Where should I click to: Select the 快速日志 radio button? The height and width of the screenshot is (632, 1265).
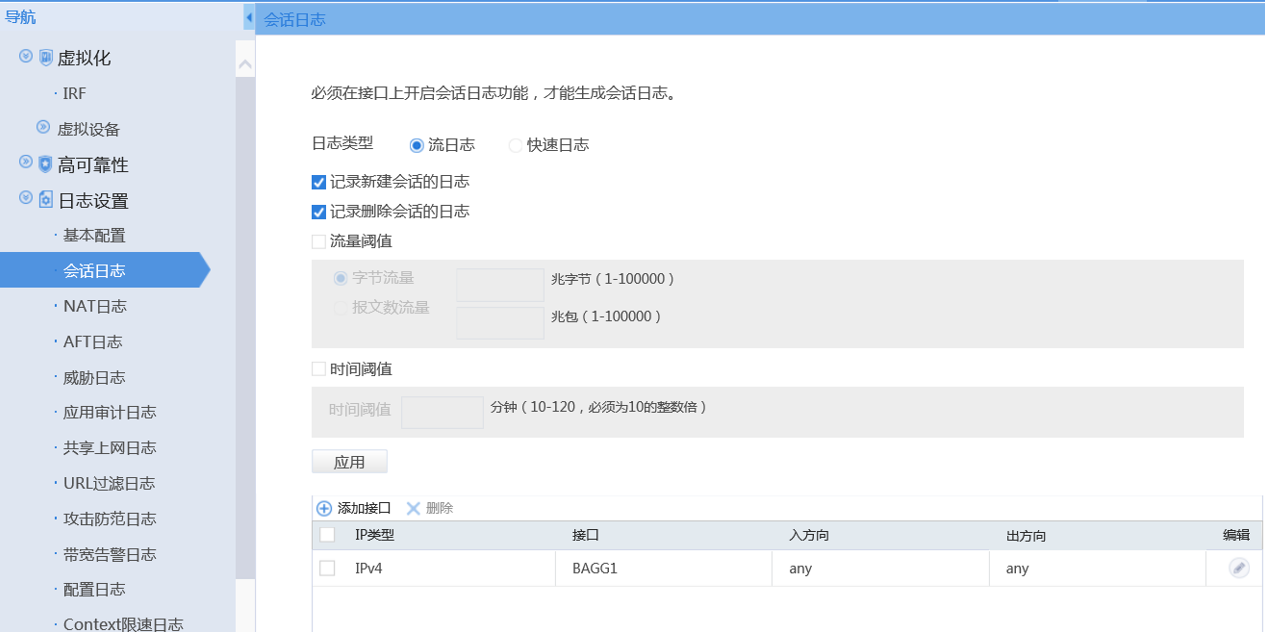(x=516, y=145)
